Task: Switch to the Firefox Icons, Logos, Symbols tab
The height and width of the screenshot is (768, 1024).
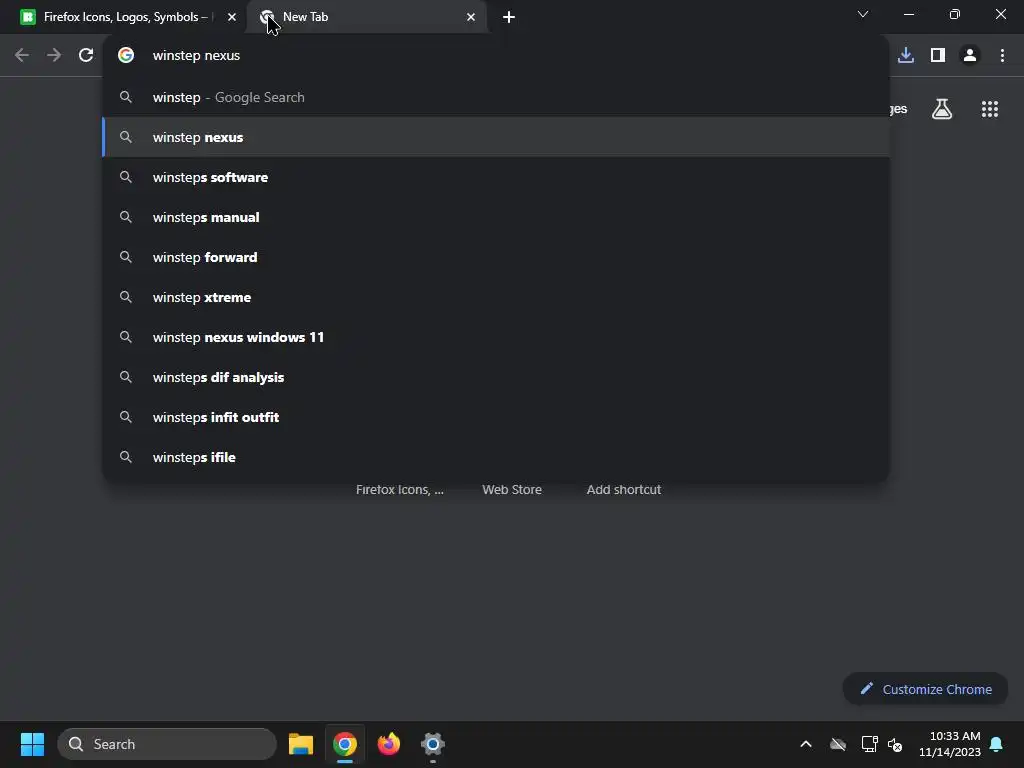Action: [128, 17]
